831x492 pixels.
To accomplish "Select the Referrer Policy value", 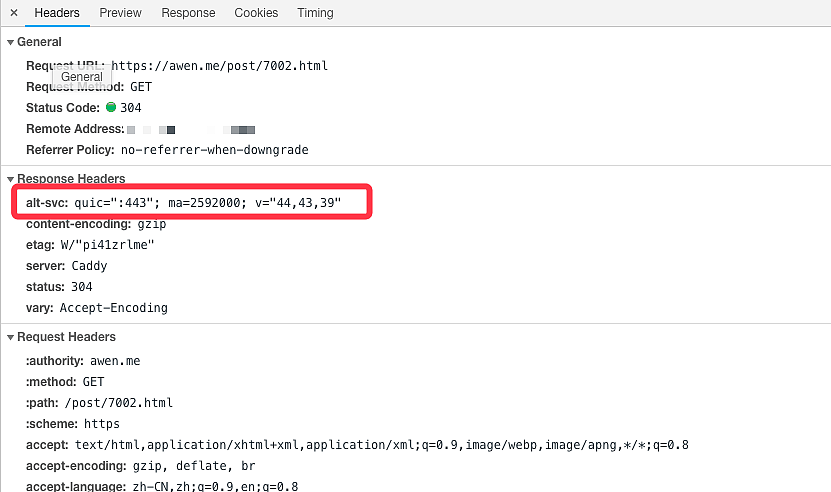I will (214, 150).
